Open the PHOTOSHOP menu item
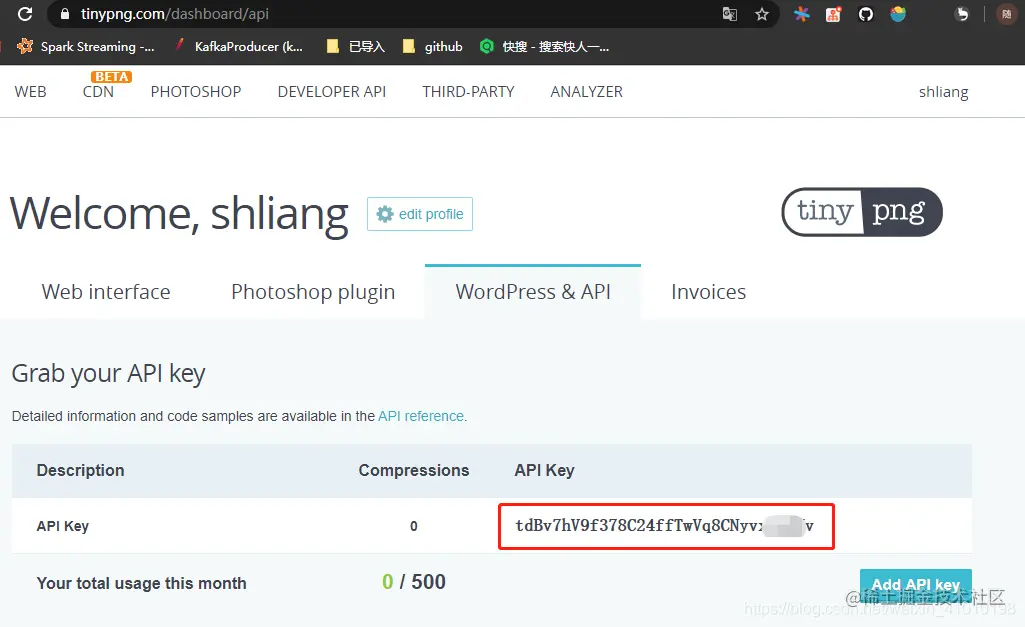Viewport: 1025px width, 627px height. [196, 91]
